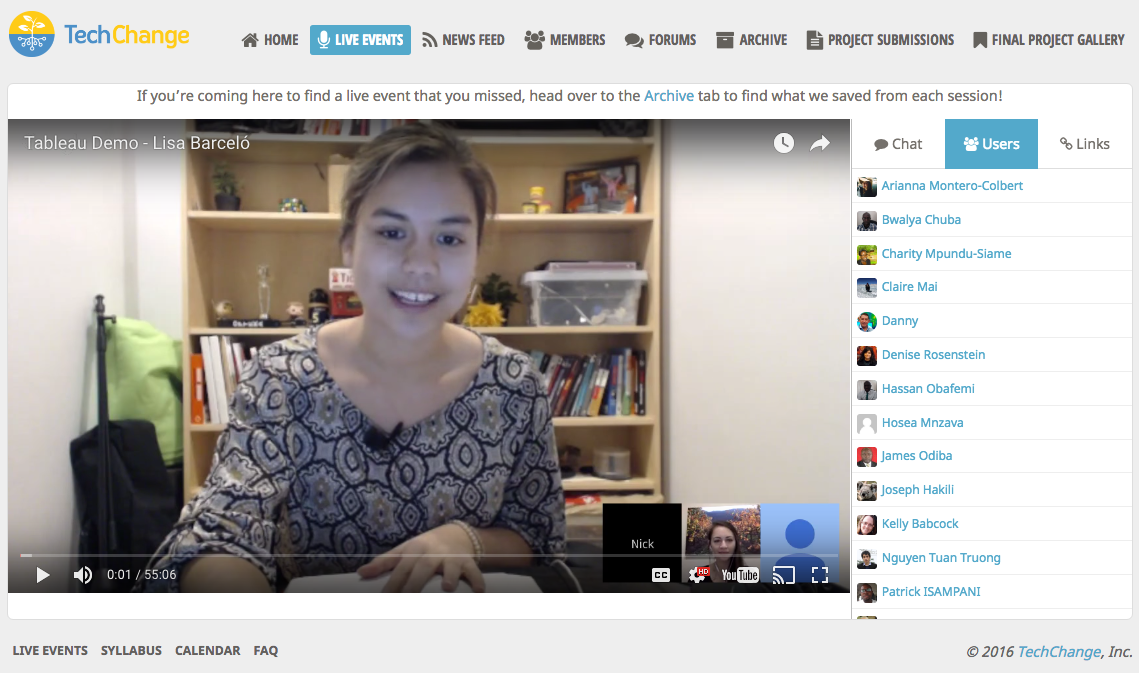This screenshot has width=1139, height=673.
Task: Open Project Submissions page
Action: click(x=880, y=40)
